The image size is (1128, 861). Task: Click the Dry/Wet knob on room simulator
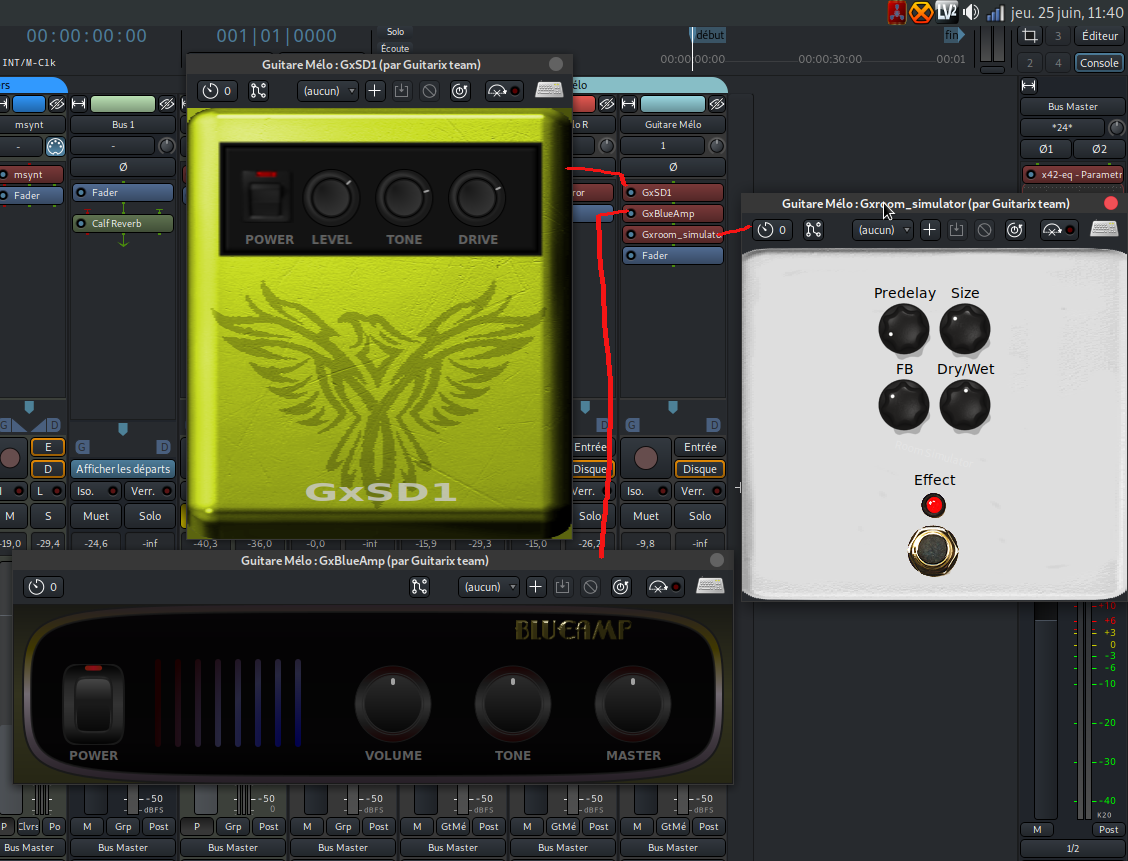[964, 406]
